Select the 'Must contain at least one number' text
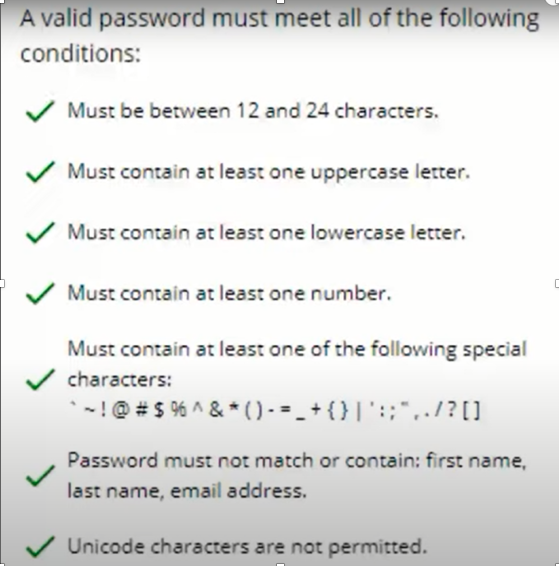 point(229,293)
